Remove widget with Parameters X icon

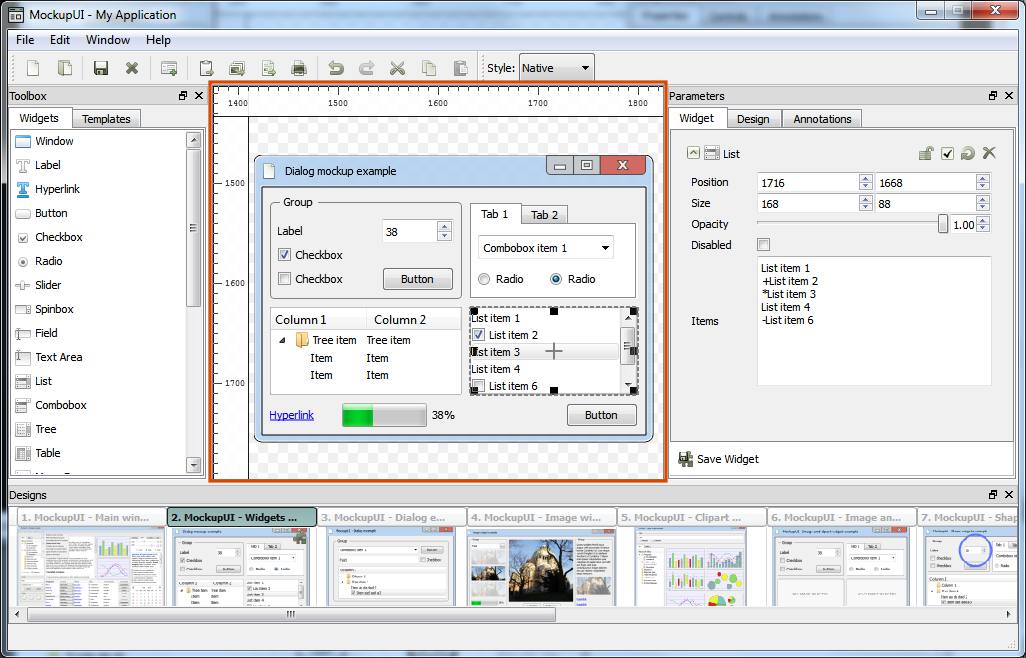pyautogui.click(x=989, y=153)
